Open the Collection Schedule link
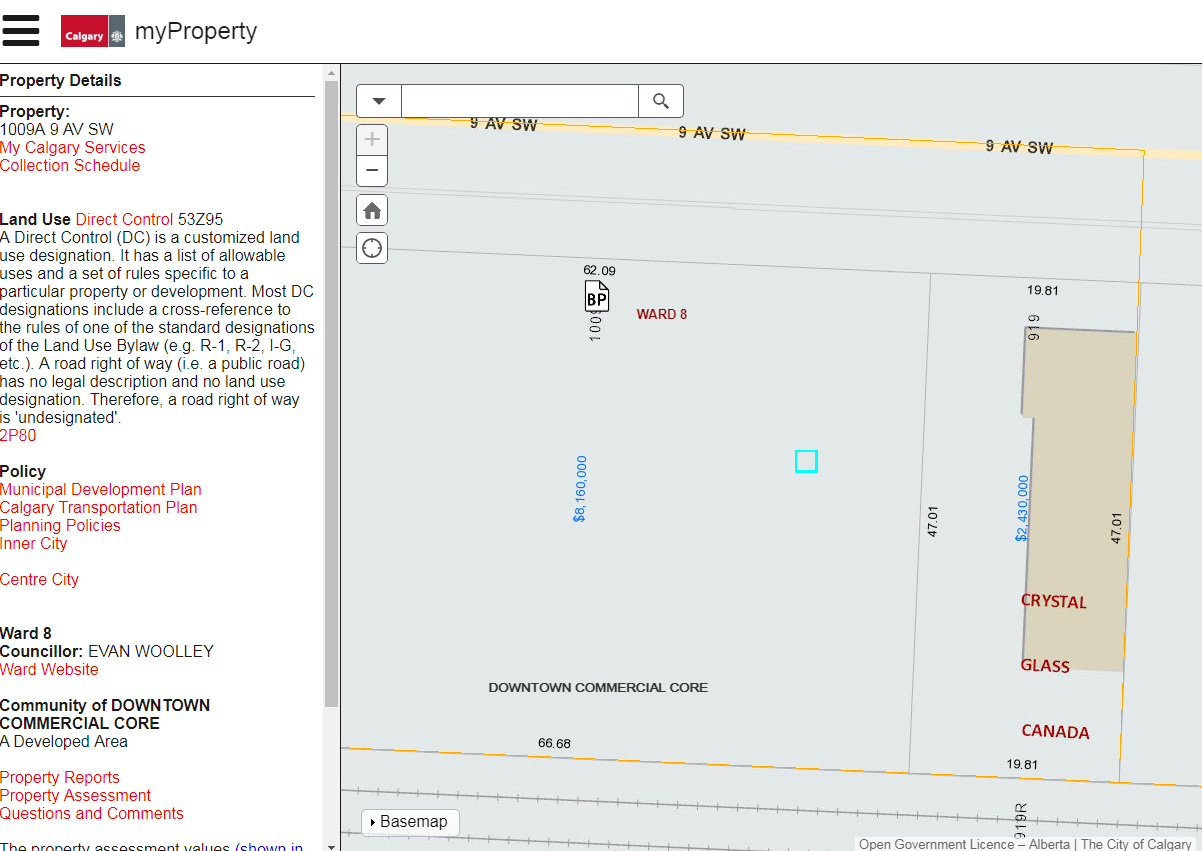This screenshot has width=1202, height=851. point(70,166)
